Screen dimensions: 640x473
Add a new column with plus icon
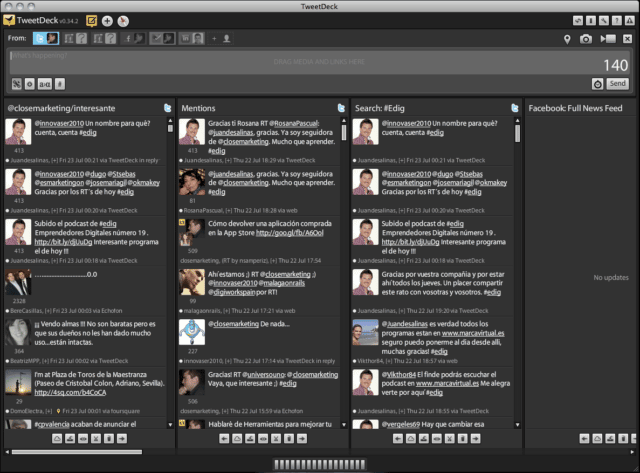click(x=107, y=21)
